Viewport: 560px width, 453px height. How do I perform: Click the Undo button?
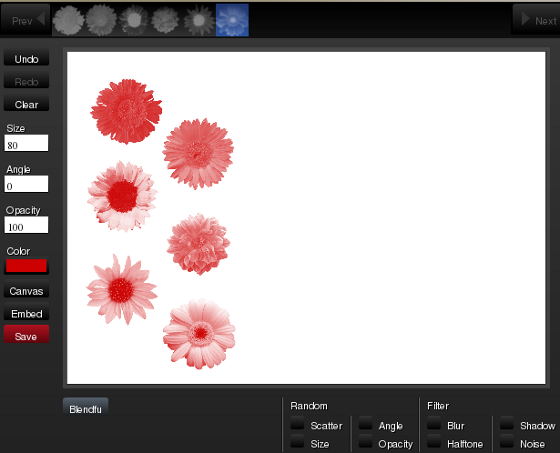tap(26, 59)
